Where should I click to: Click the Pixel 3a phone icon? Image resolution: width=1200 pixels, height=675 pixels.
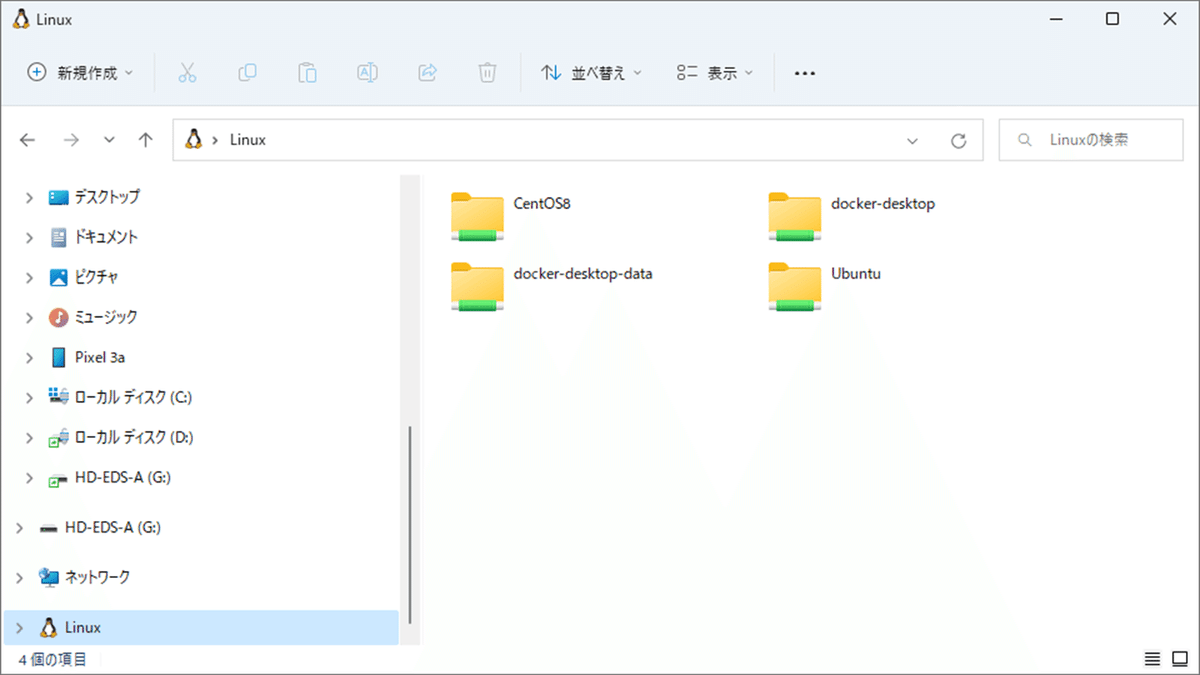pyautogui.click(x=59, y=357)
